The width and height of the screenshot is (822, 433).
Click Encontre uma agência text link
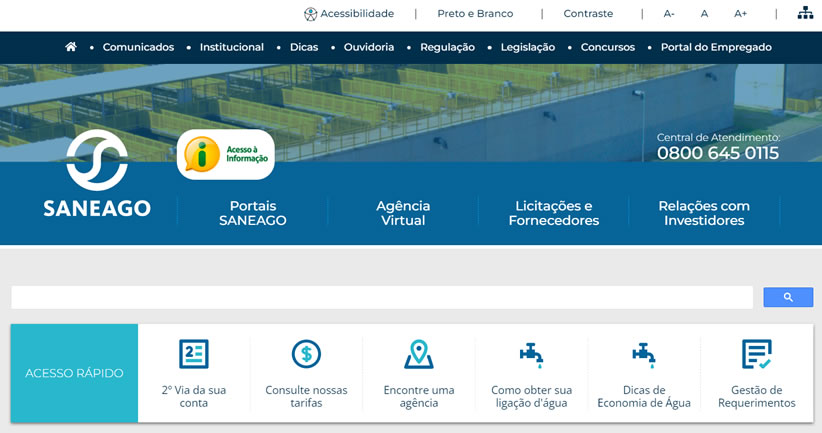(x=419, y=396)
